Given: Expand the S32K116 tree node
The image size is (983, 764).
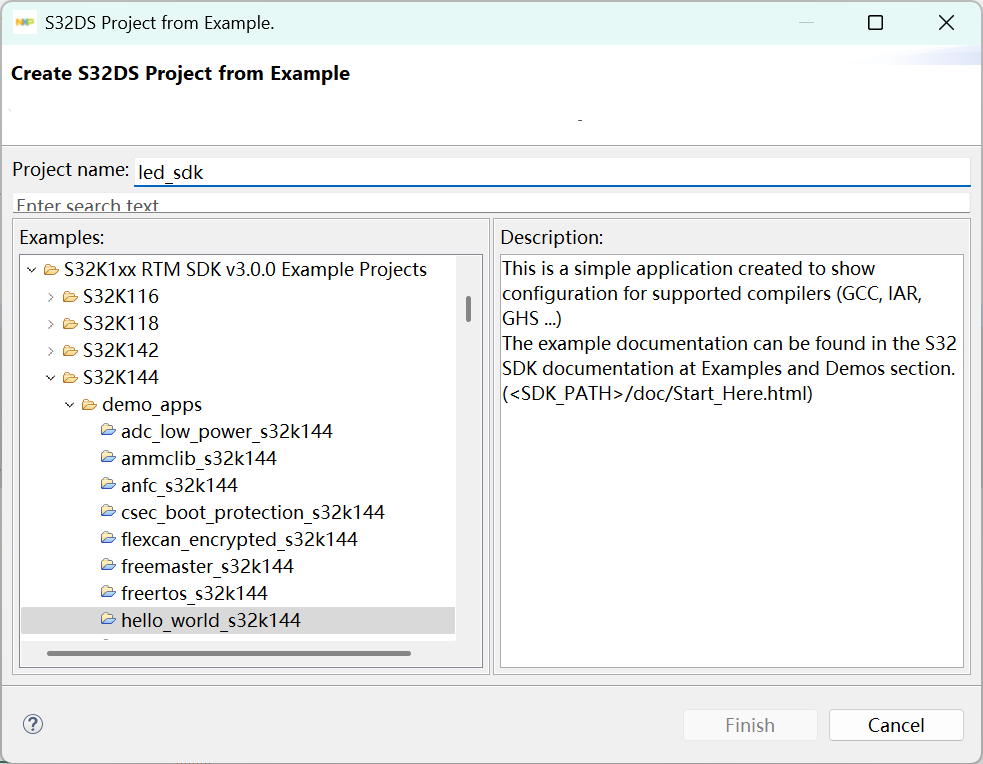Looking at the screenshot, I should 51,297.
